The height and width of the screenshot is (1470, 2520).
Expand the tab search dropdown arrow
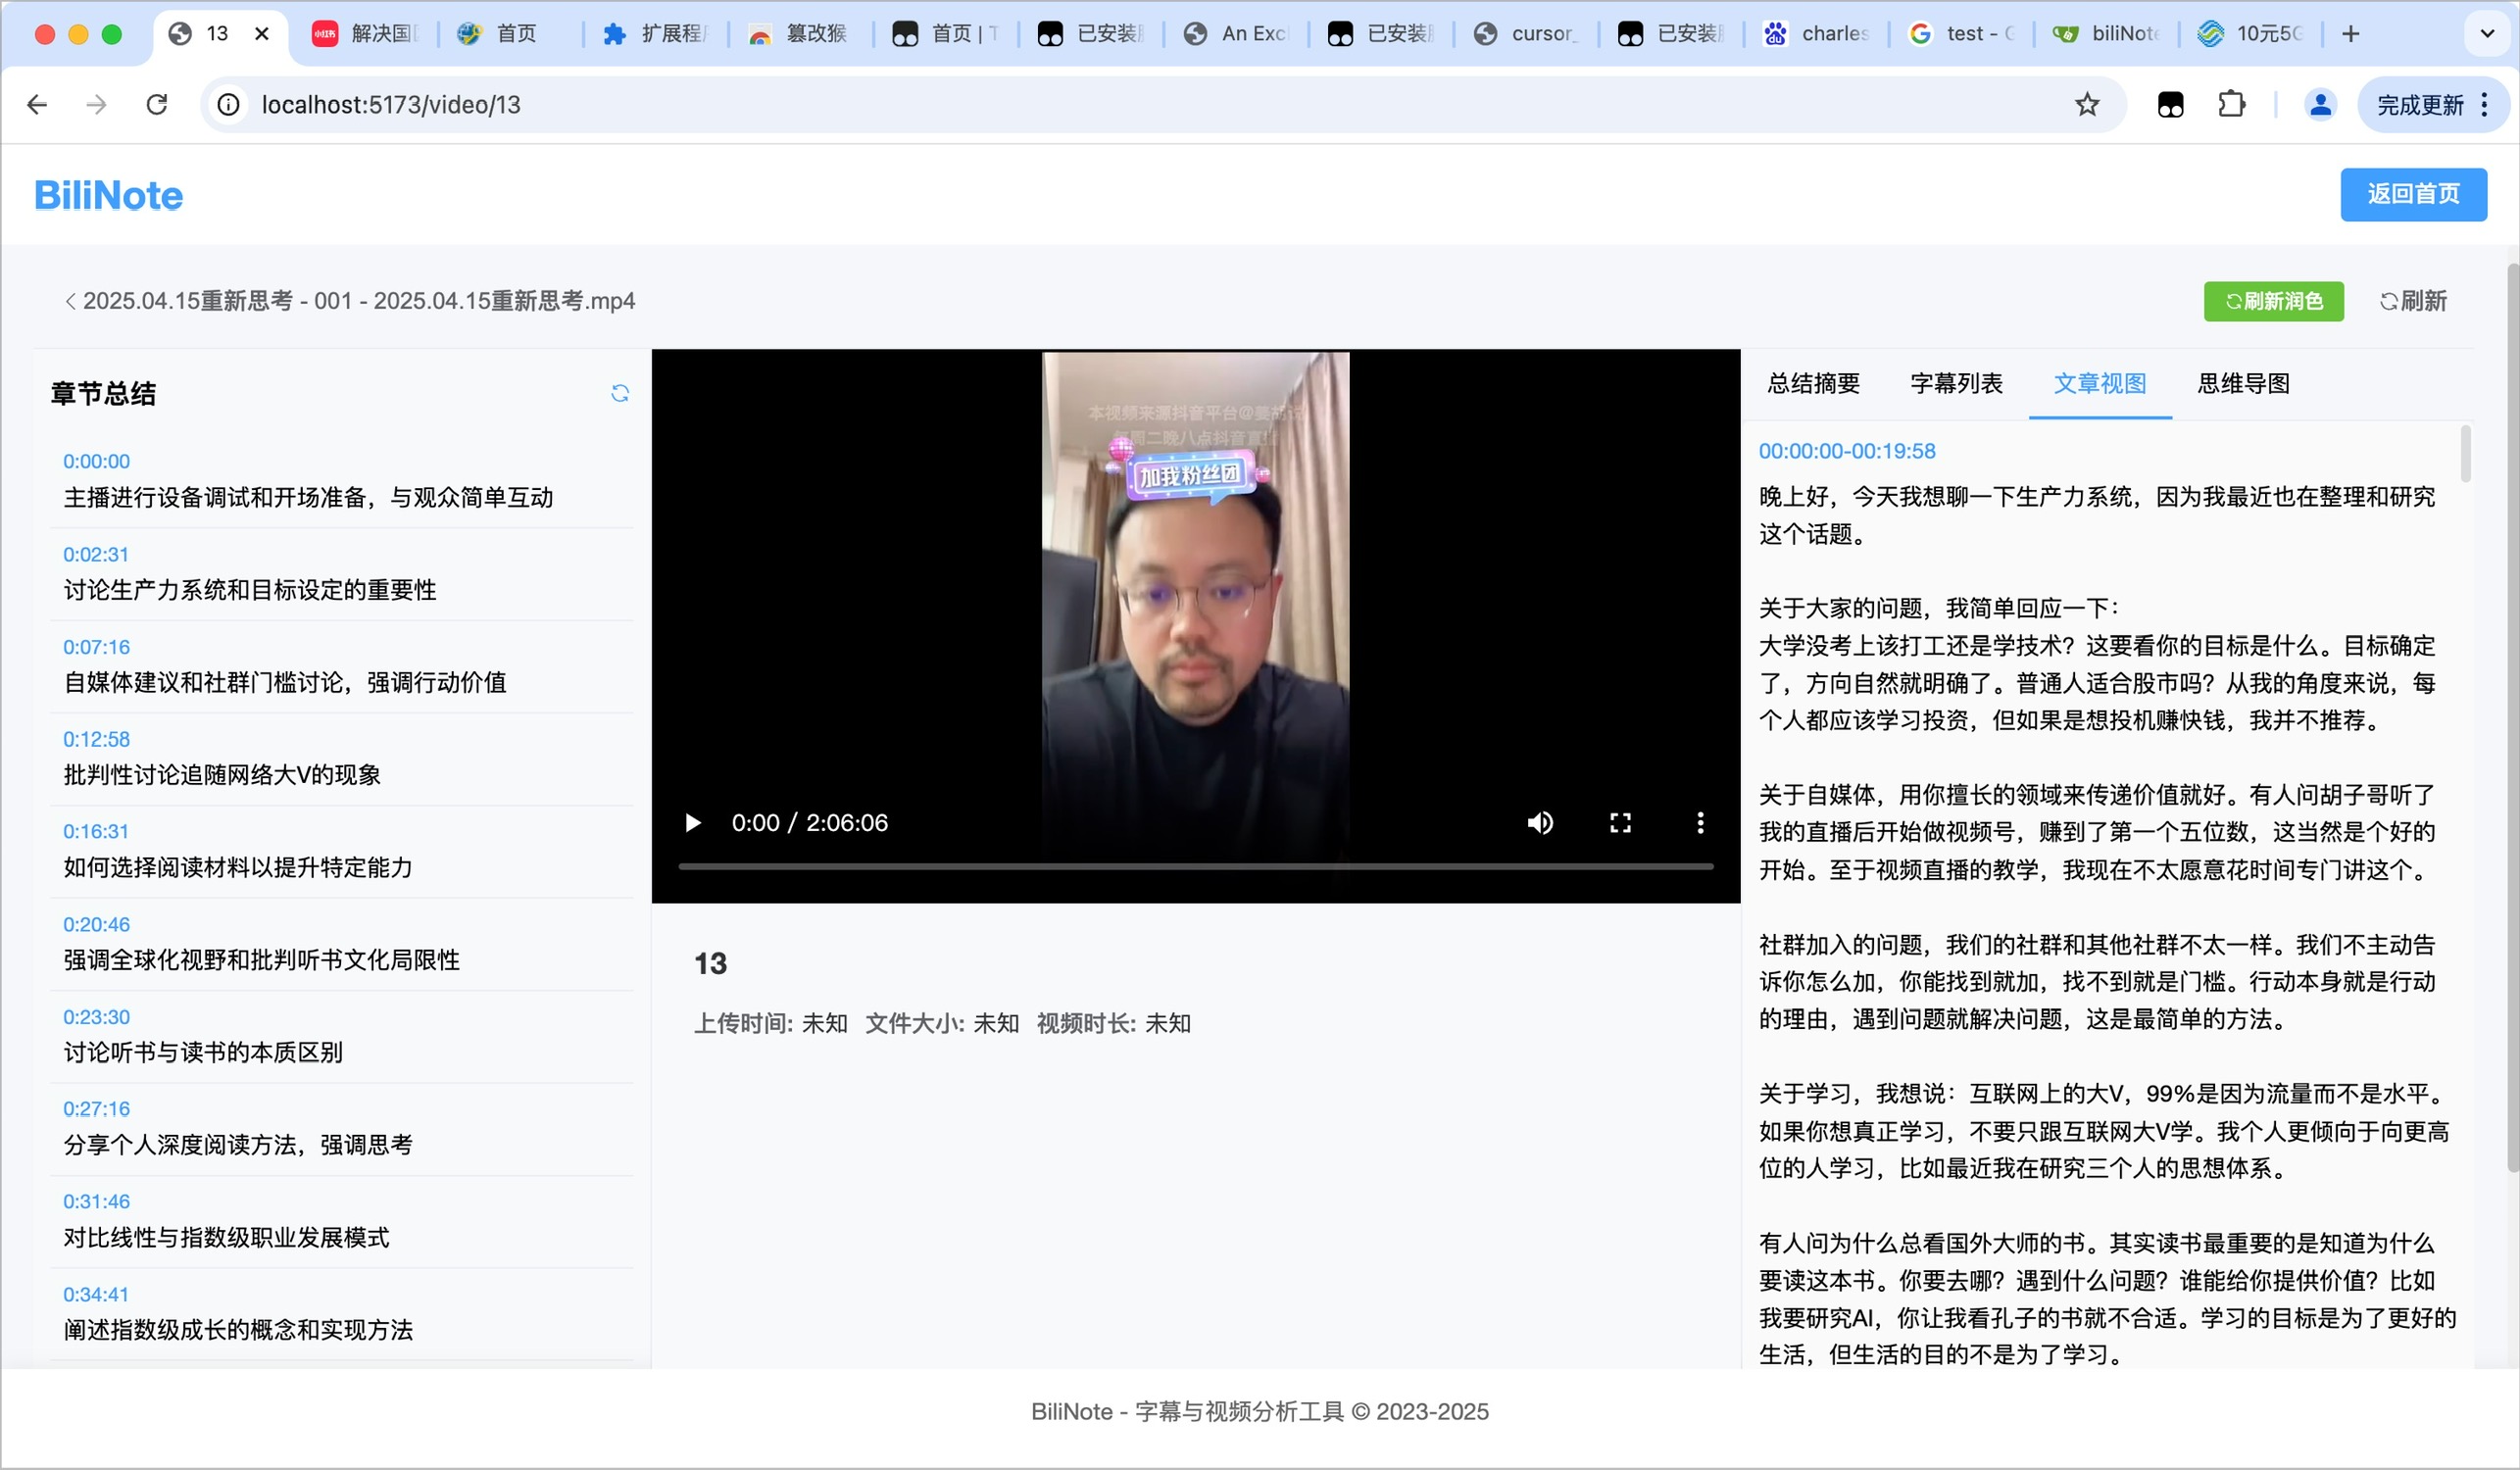(x=2487, y=34)
